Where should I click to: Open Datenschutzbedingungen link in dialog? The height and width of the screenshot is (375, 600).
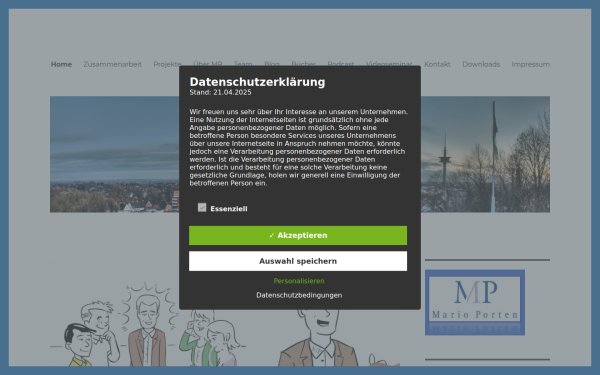(299, 295)
